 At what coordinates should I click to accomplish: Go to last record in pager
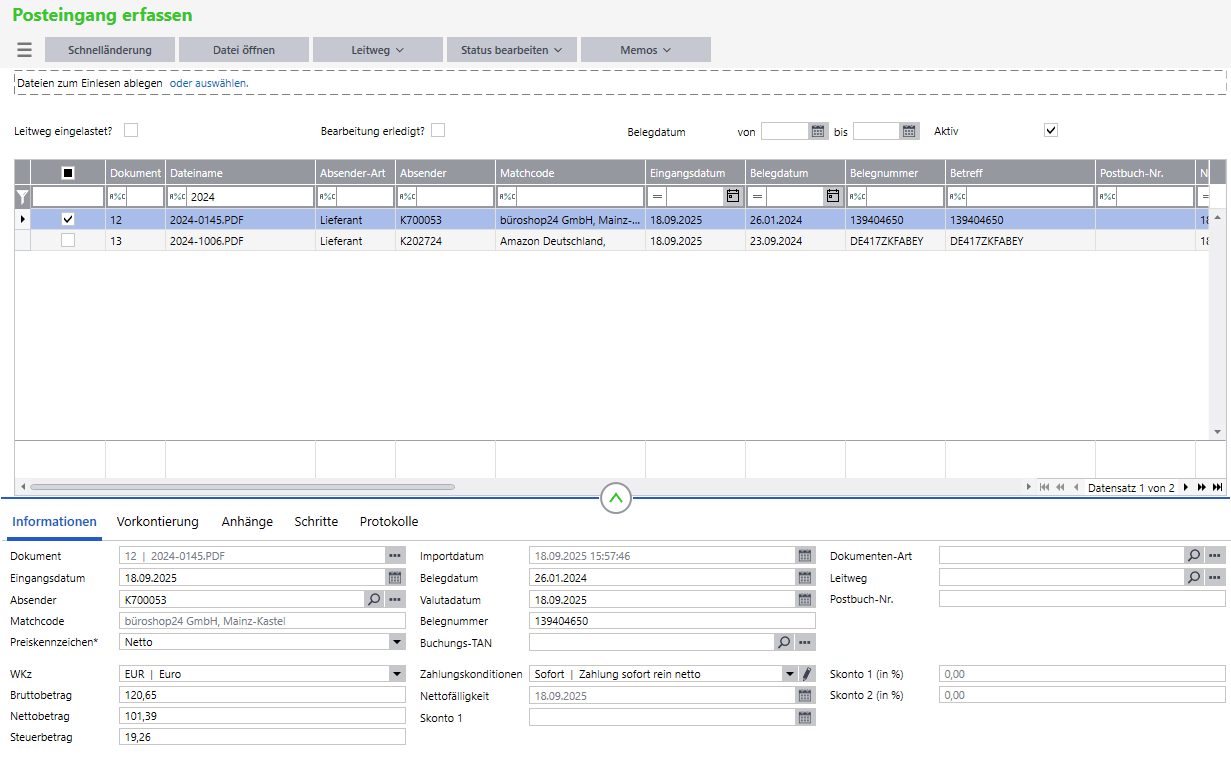coord(1217,487)
